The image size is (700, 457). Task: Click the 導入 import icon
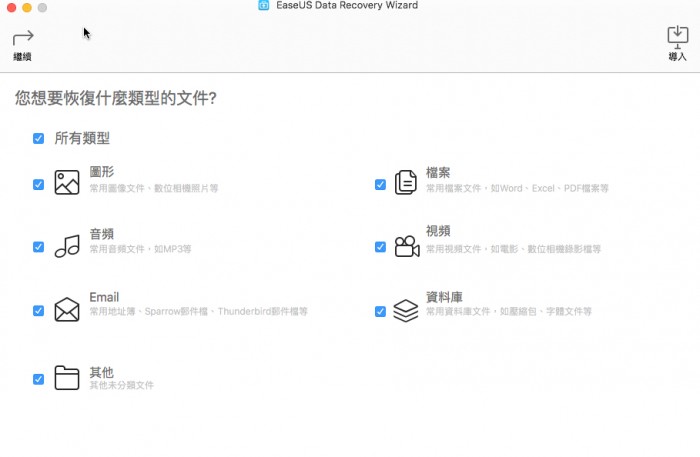[x=677, y=37]
